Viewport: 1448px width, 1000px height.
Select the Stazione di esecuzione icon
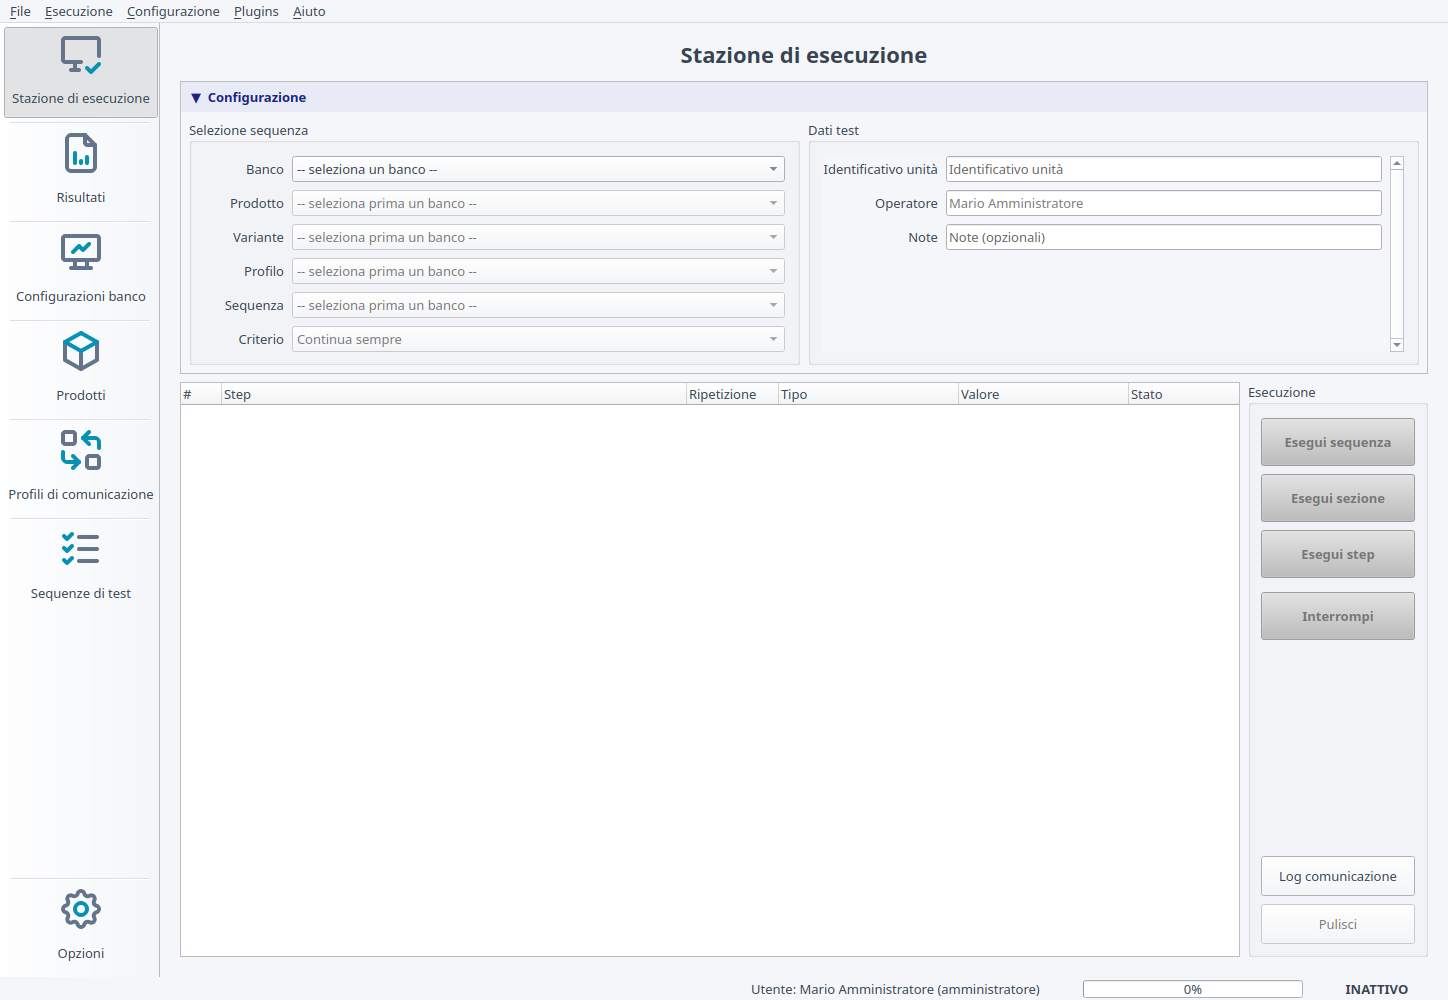(x=81, y=55)
